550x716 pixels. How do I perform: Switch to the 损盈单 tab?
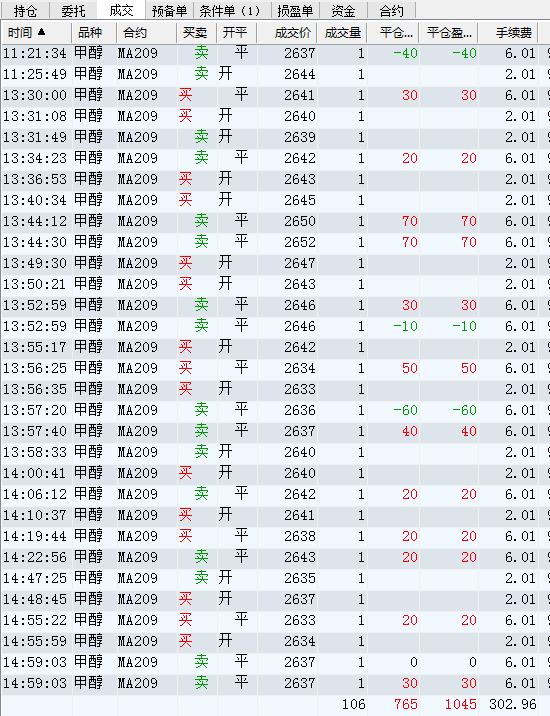(295, 11)
